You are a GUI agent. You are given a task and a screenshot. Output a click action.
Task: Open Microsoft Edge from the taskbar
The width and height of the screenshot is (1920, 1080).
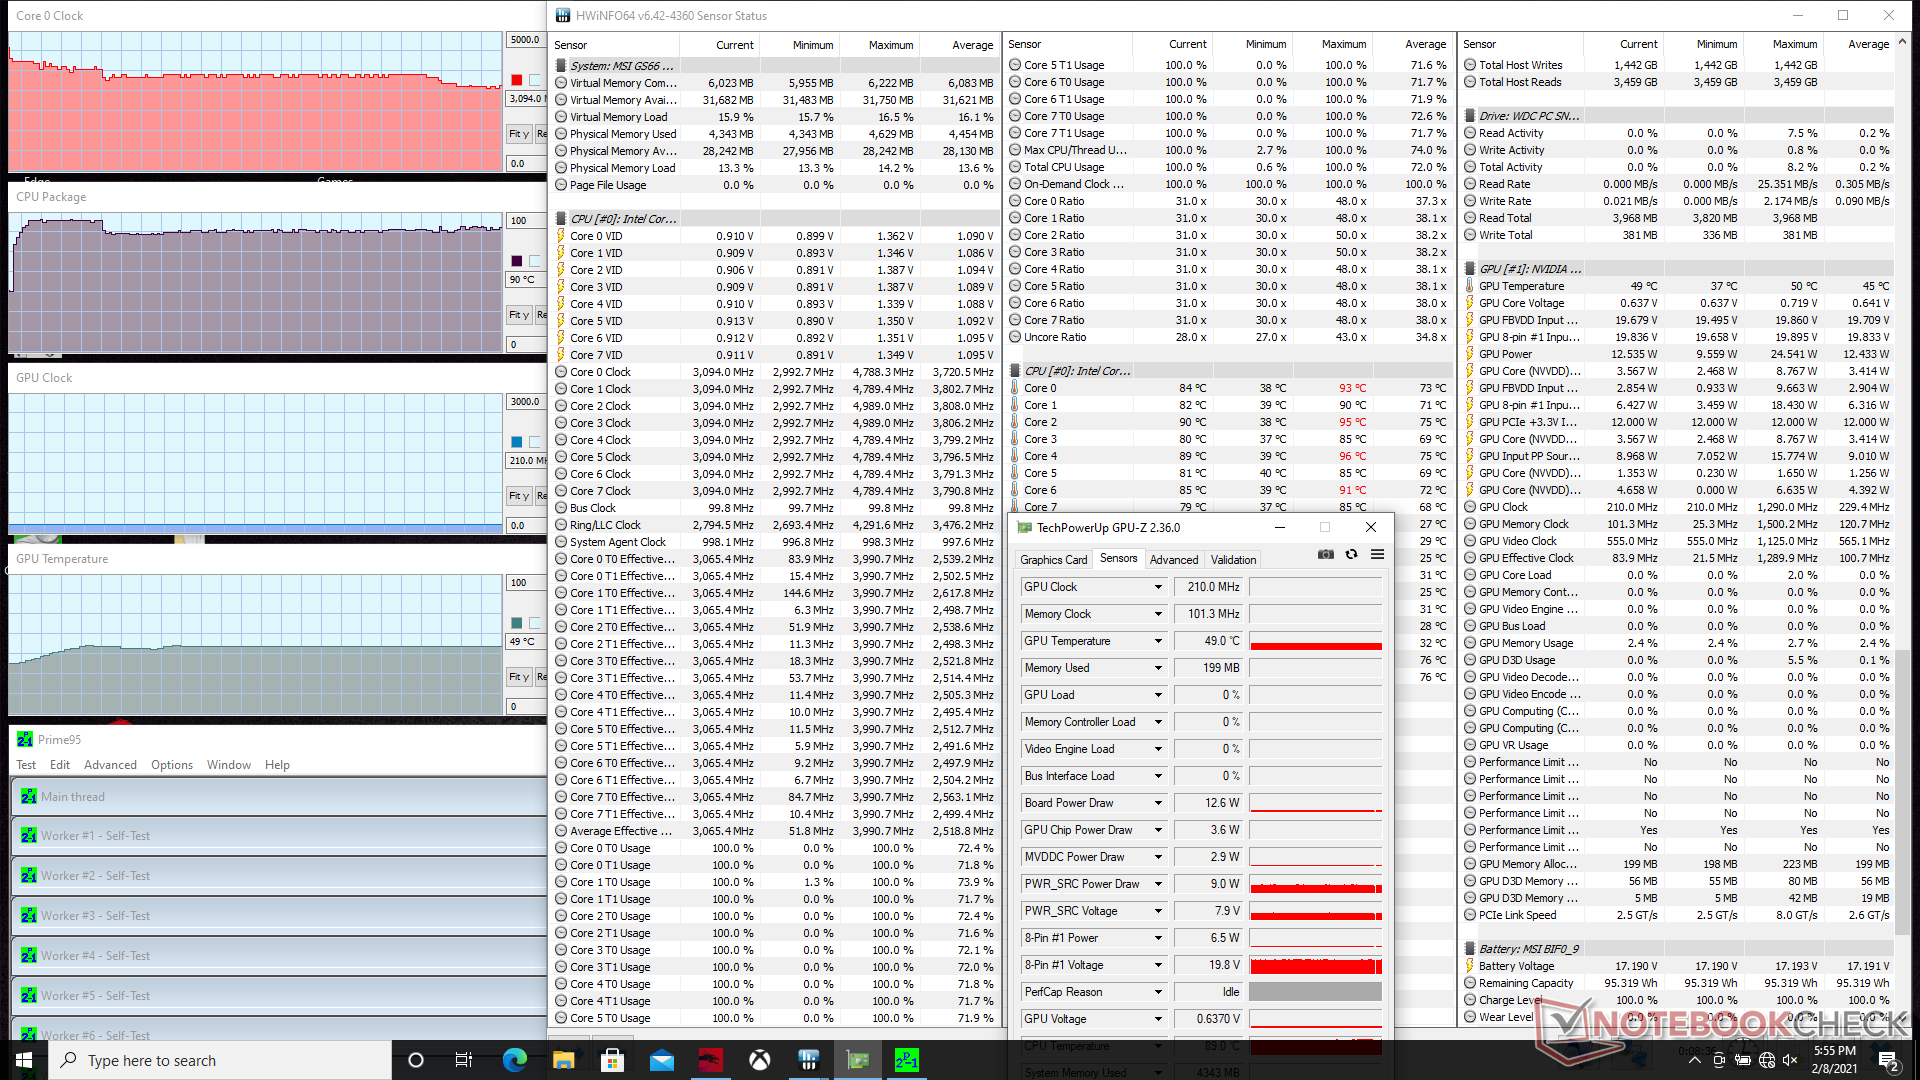coord(515,1060)
